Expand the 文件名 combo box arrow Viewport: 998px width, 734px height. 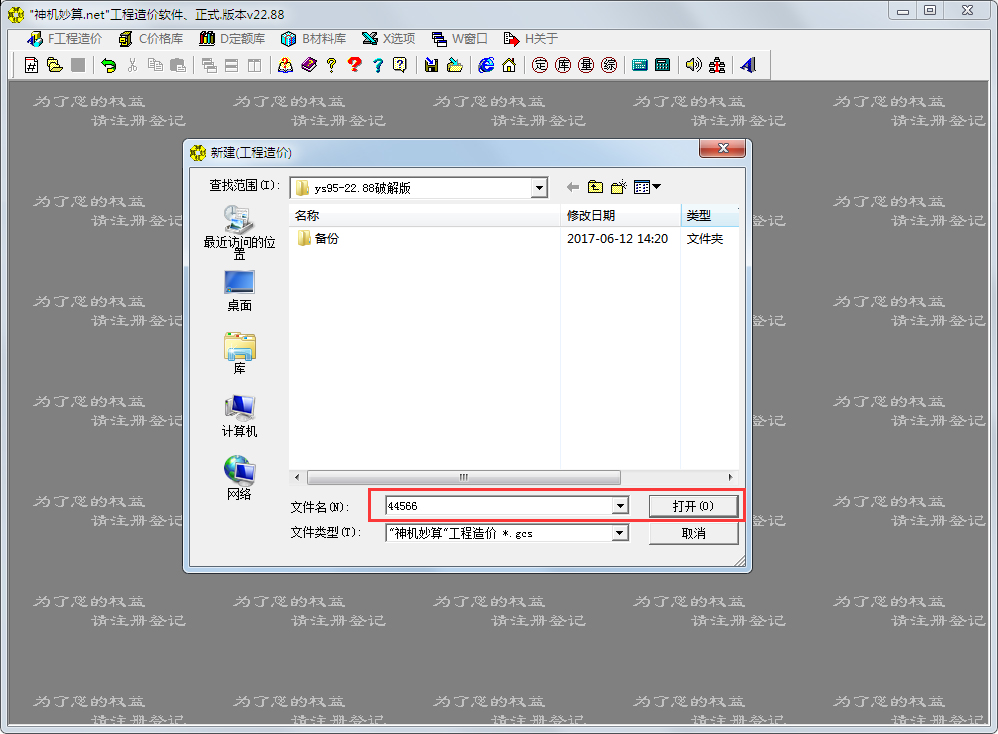coord(620,506)
